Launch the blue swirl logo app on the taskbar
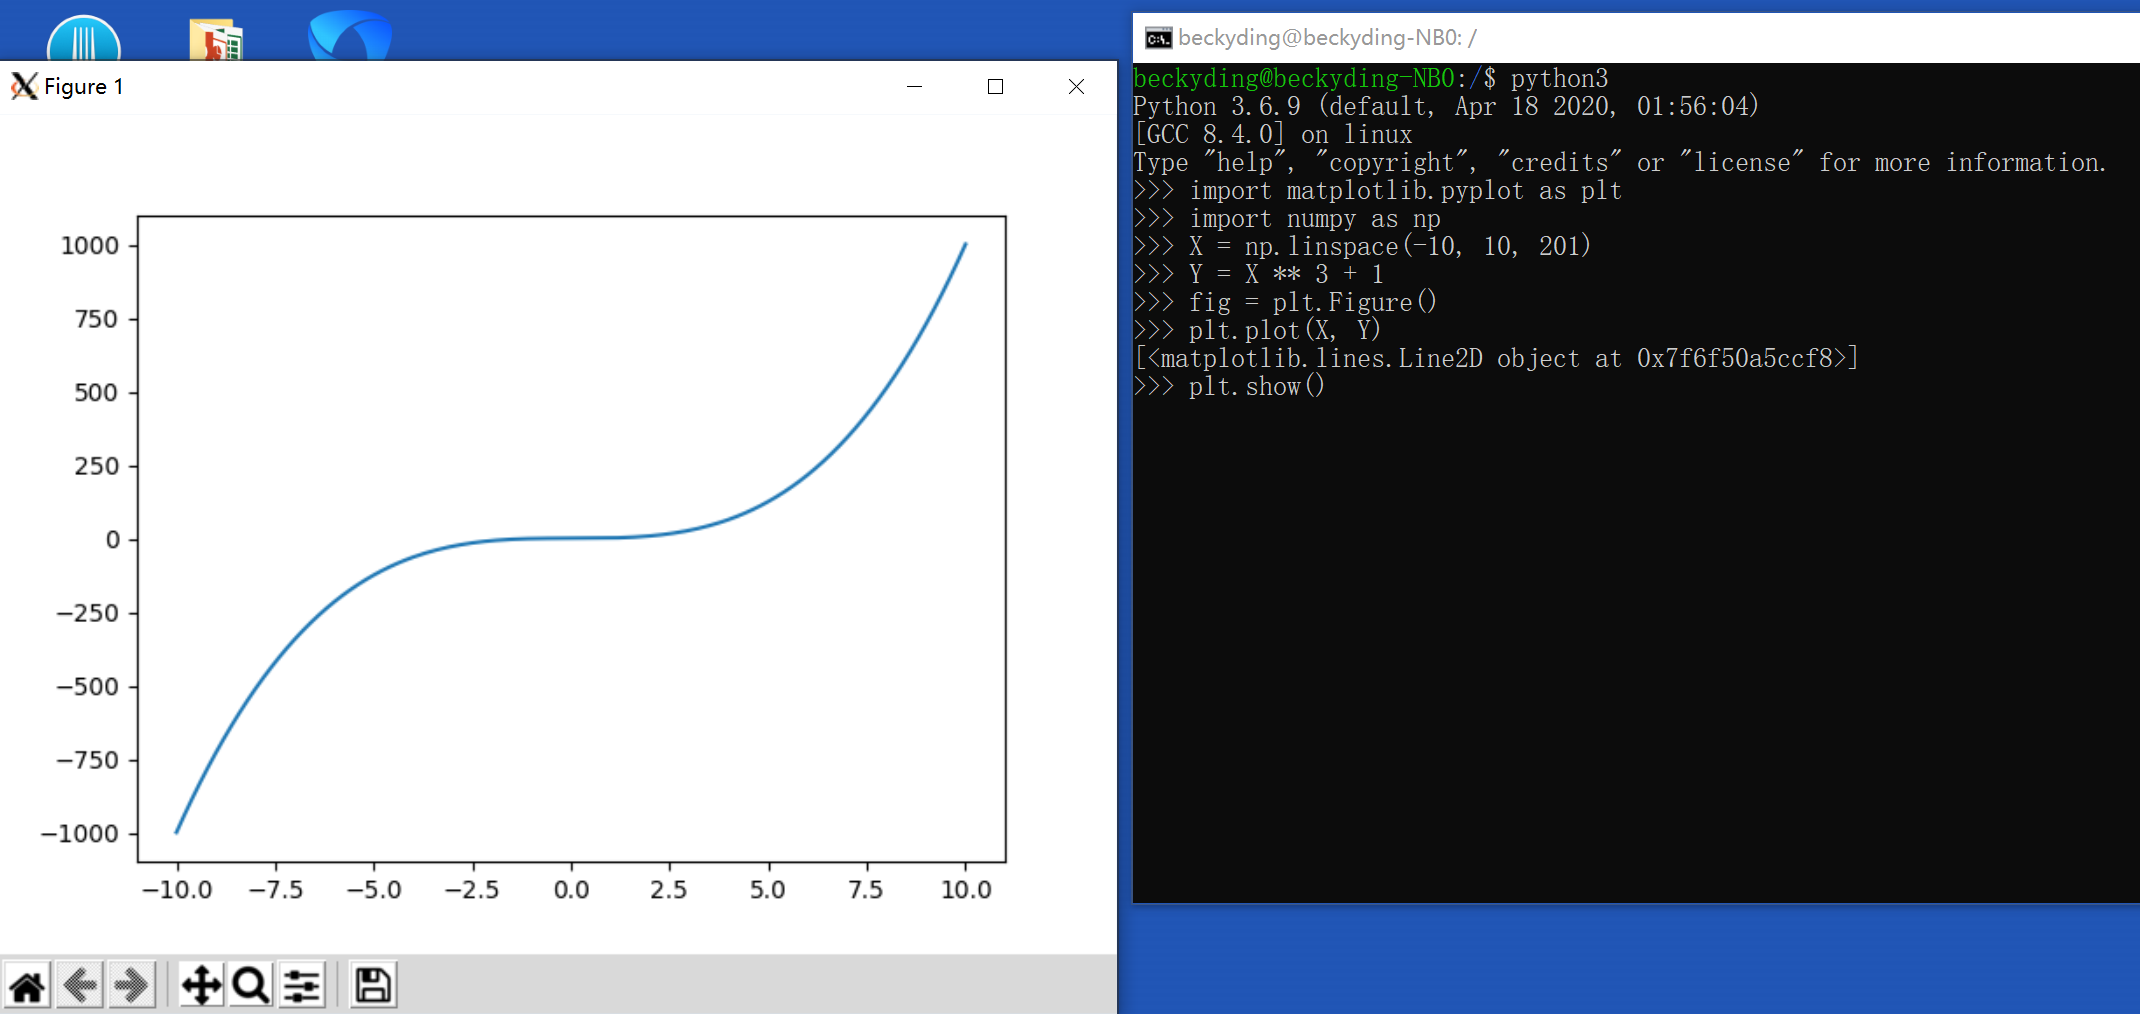The image size is (2140, 1014). coord(345,33)
